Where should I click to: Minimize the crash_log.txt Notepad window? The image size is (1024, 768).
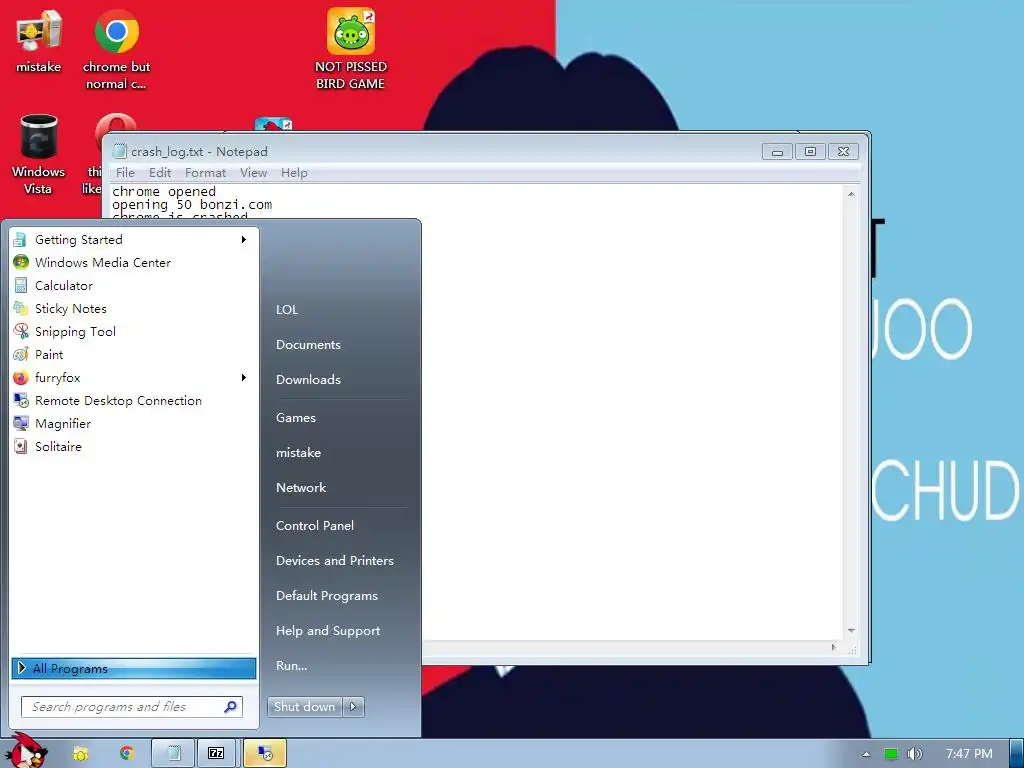777,152
